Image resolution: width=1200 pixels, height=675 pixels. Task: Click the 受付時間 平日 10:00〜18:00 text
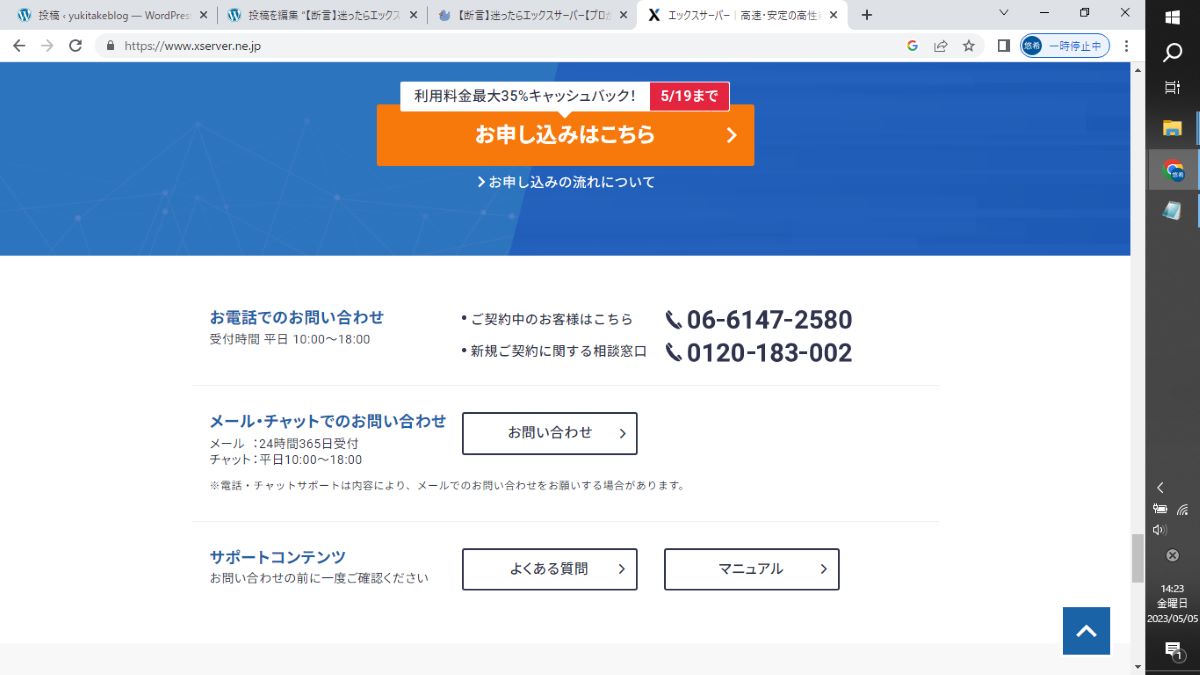pos(290,339)
